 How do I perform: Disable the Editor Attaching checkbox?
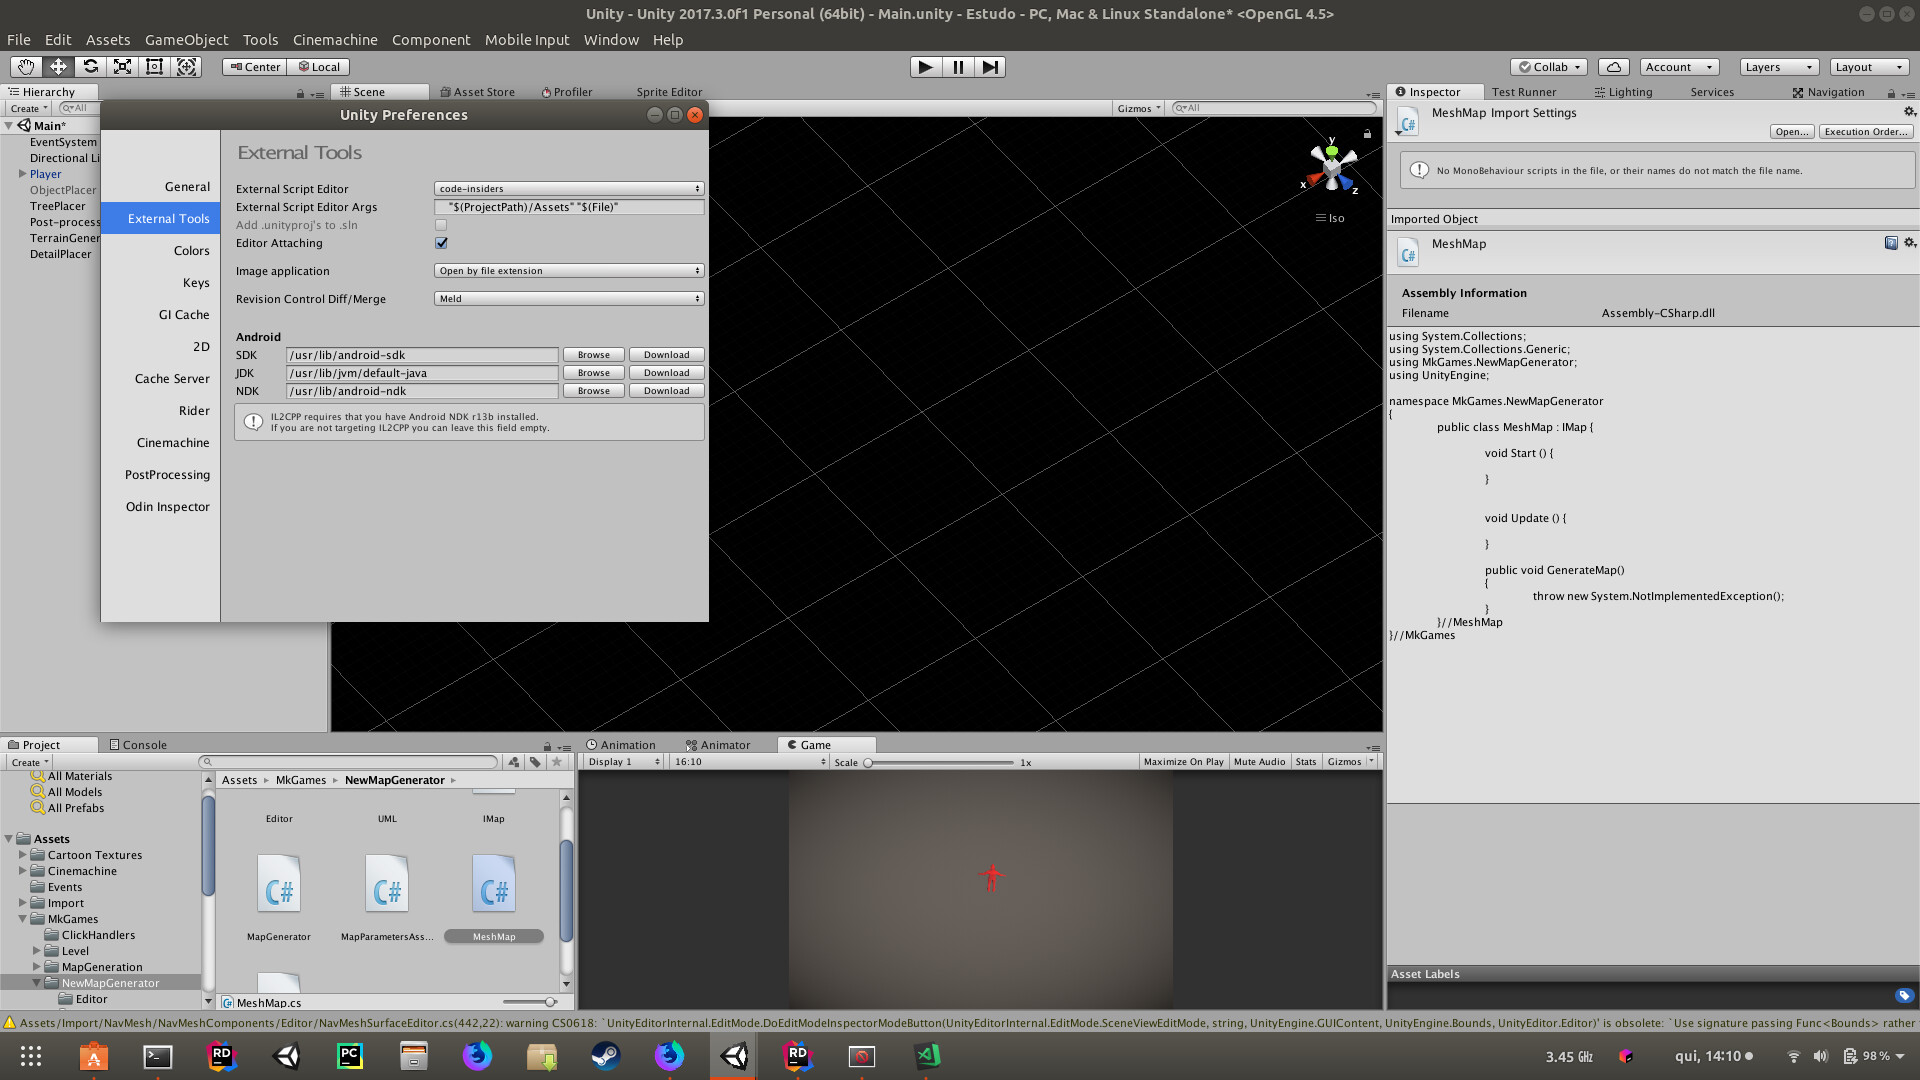pyautogui.click(x=441, y=242)
